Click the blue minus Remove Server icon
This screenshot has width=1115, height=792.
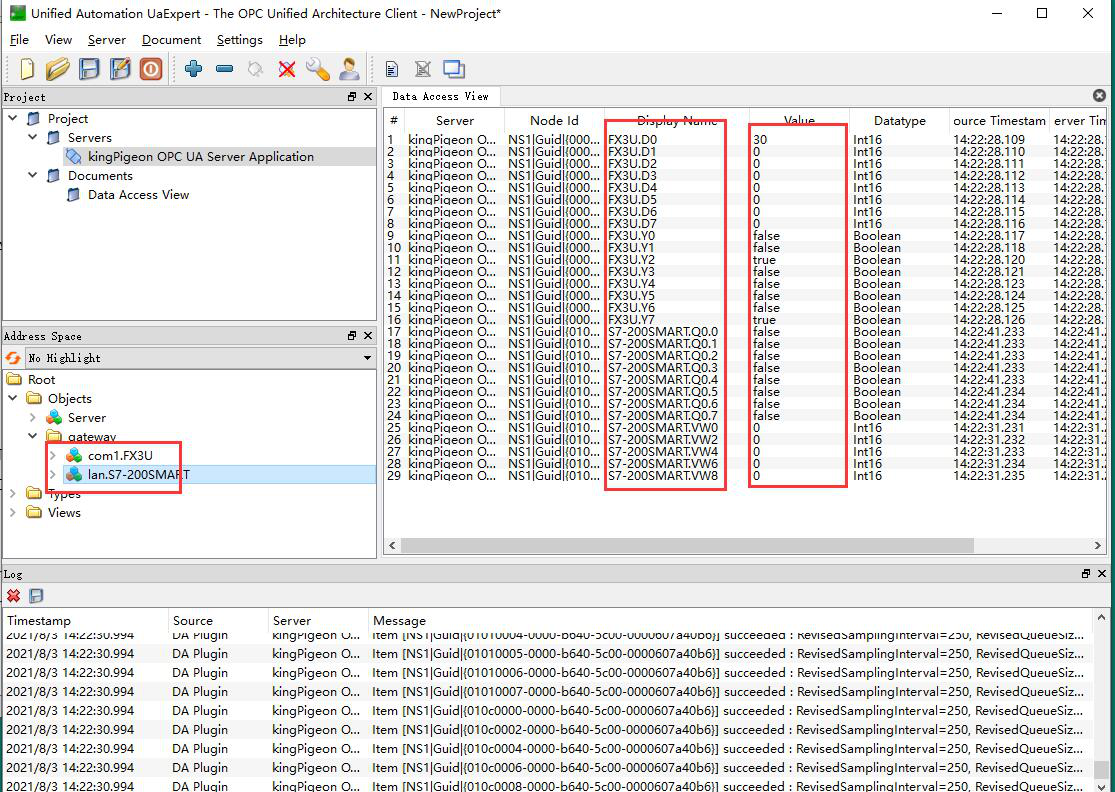click(x=224, y=69)
